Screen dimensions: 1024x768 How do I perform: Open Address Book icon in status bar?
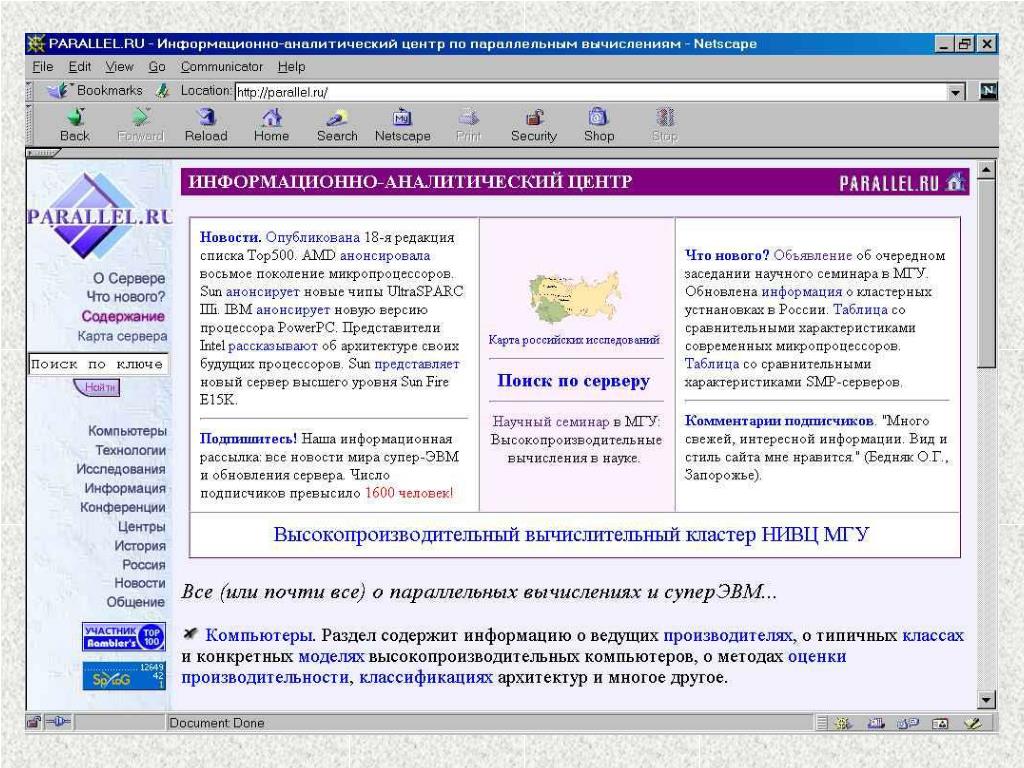pyautogui.click(x=940, y=723)
